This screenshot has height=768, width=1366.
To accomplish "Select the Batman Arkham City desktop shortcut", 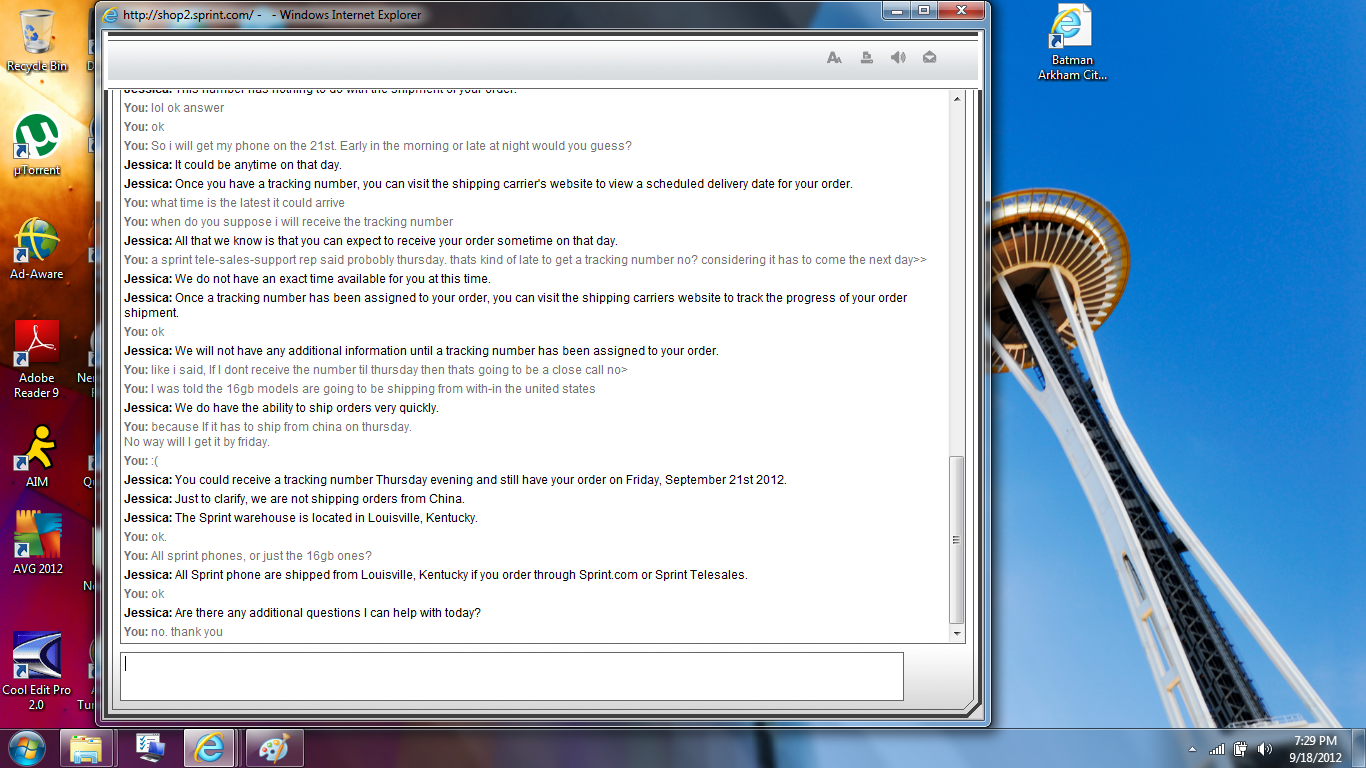I will point(1072,43).
